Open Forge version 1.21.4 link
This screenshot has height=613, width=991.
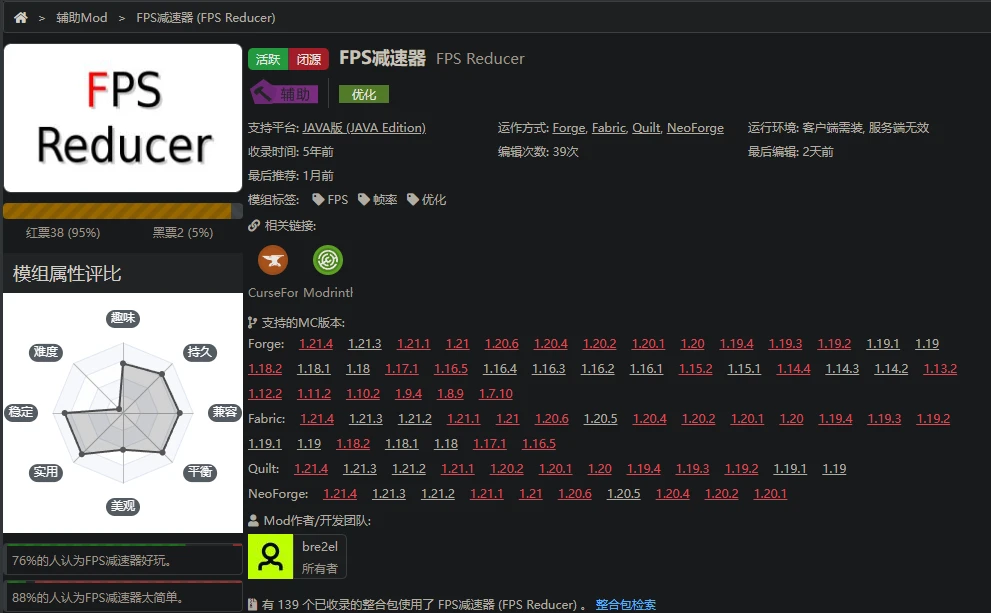314,343
